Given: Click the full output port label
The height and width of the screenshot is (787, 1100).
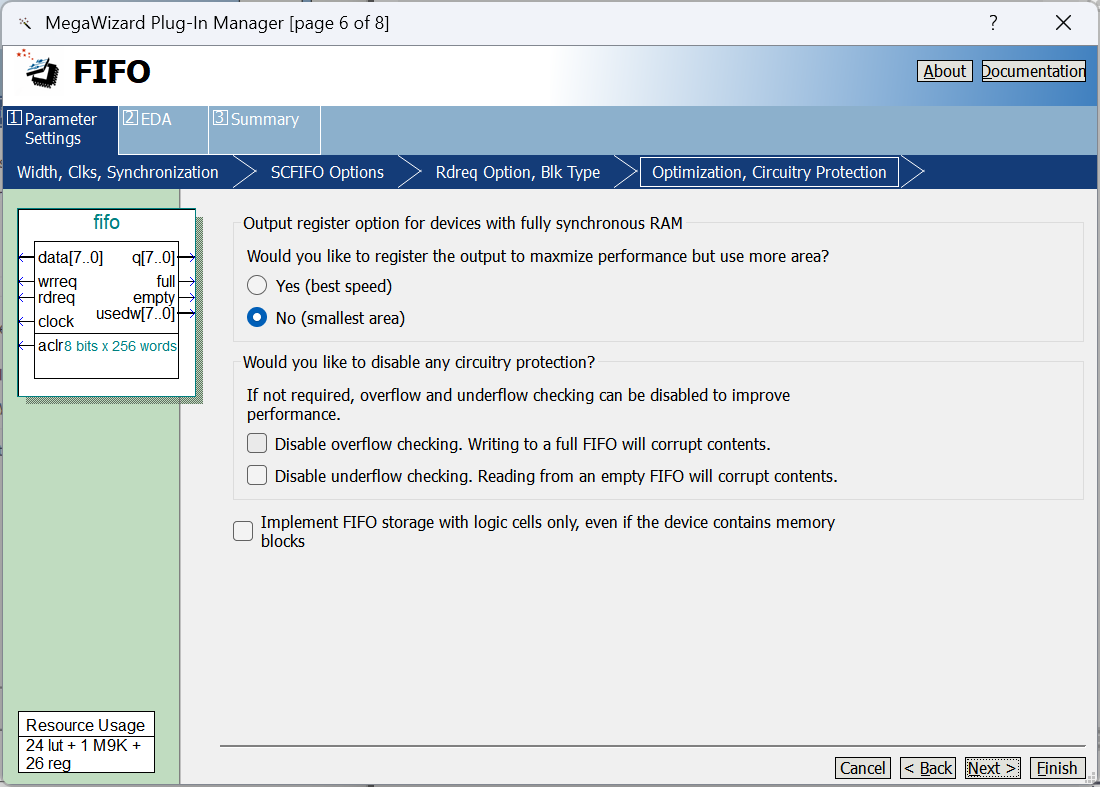Looking at the screenshot, I should click(x=166, y=281).
